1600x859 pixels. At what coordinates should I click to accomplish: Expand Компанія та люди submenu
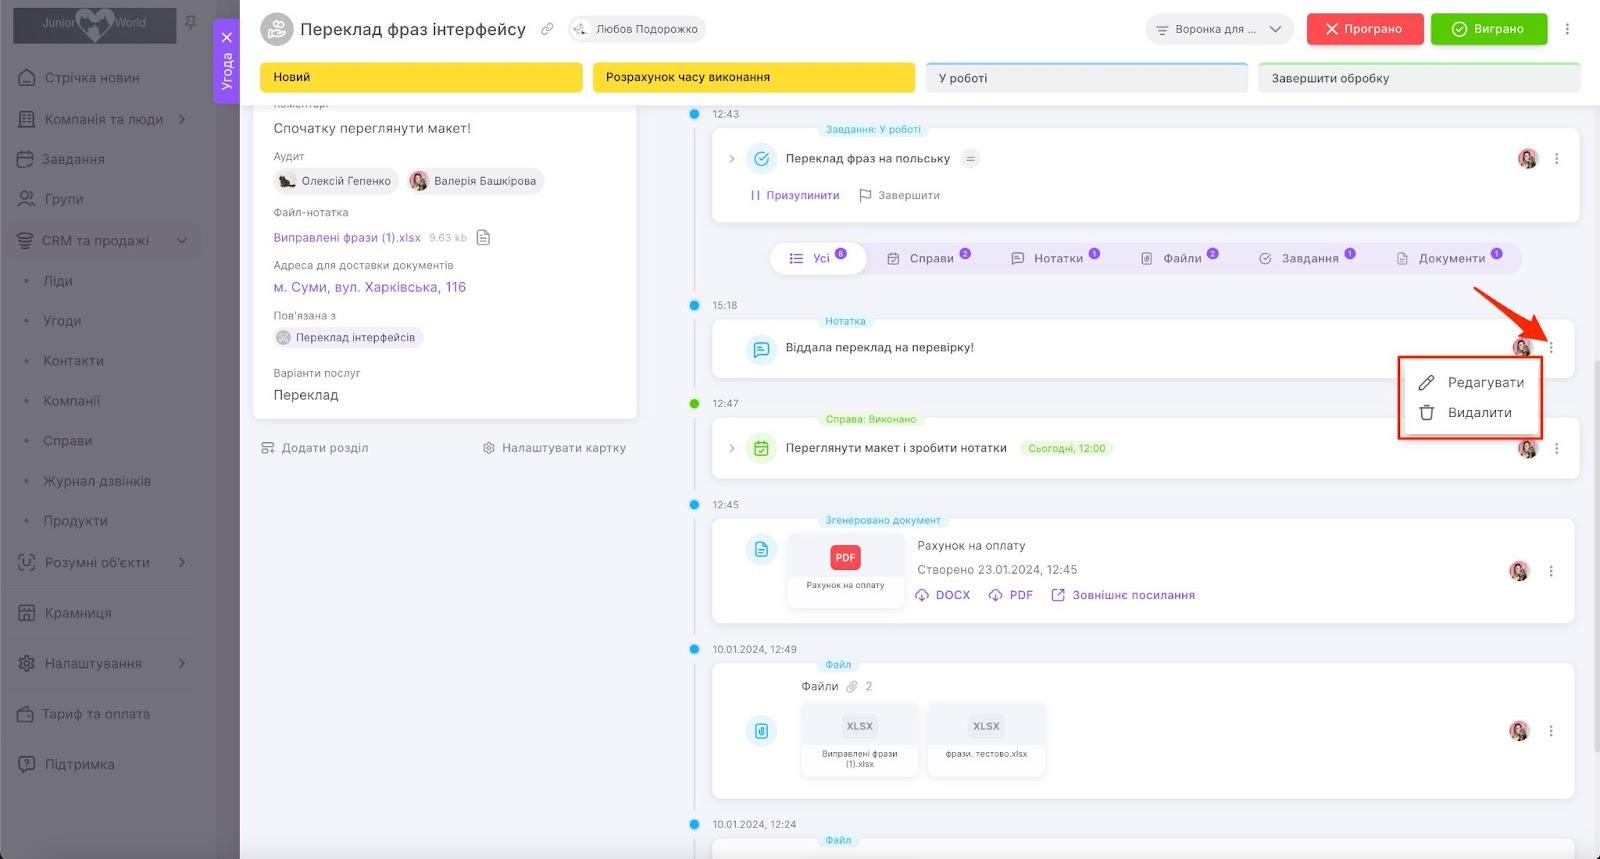(182, 119)
